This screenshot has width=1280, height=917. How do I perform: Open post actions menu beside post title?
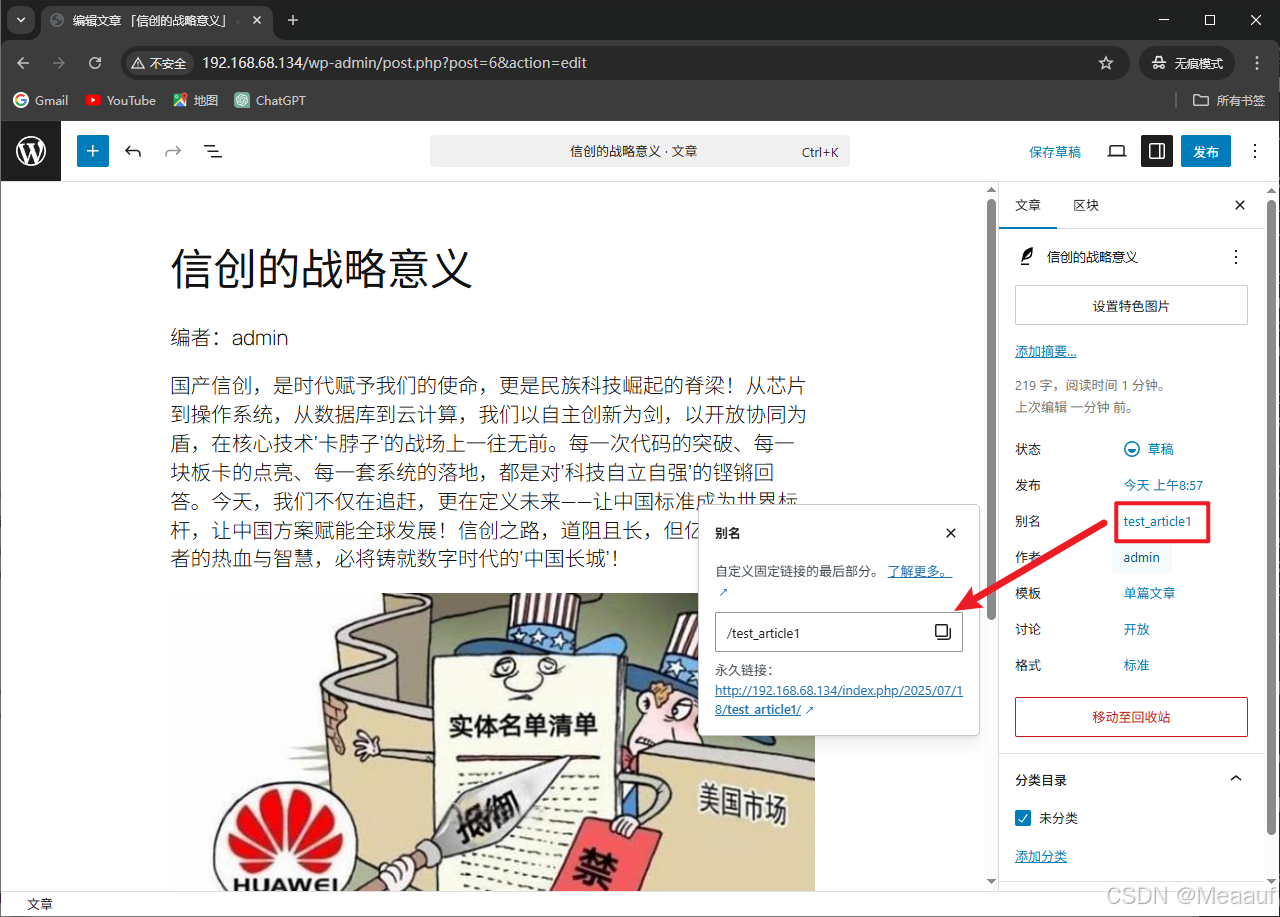pos(1236,257)
